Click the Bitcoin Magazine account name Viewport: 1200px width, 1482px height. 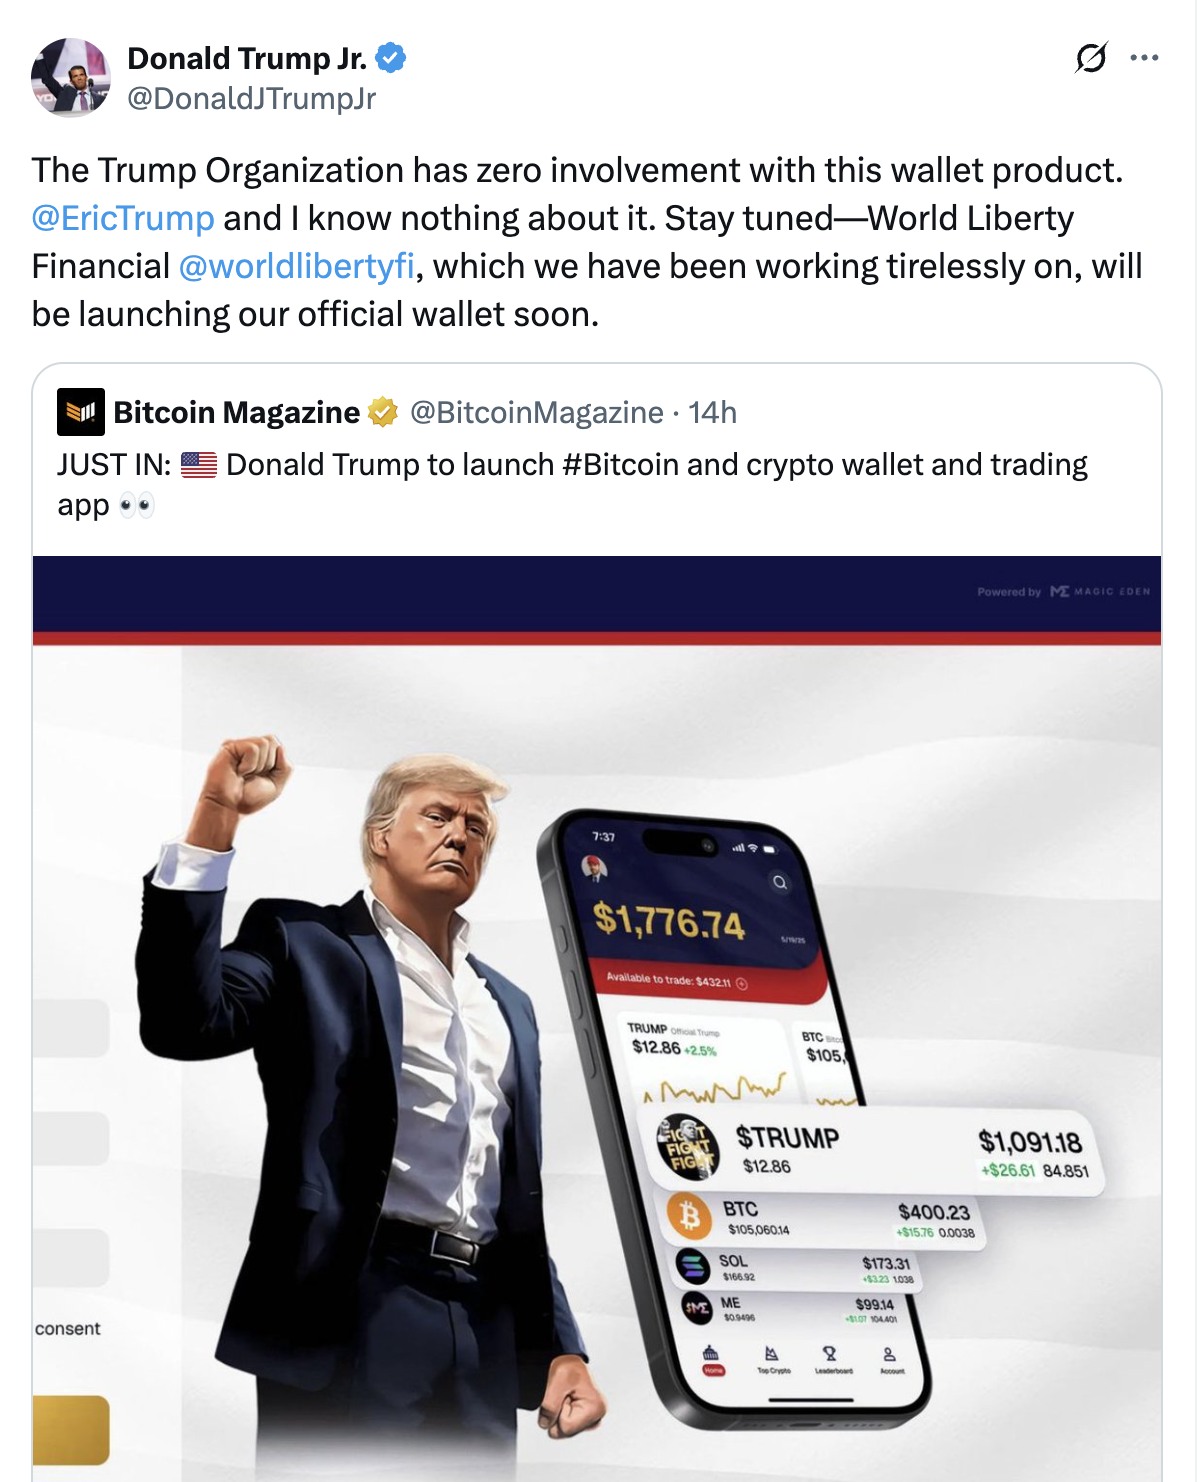point(237,412)
